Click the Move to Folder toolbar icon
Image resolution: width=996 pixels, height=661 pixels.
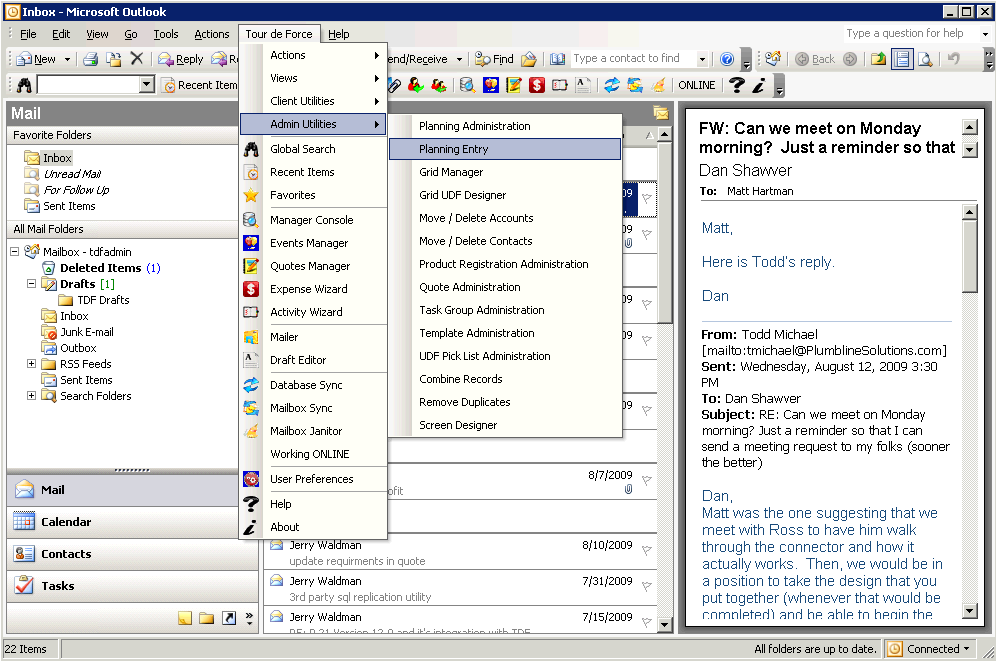(114, 59)
